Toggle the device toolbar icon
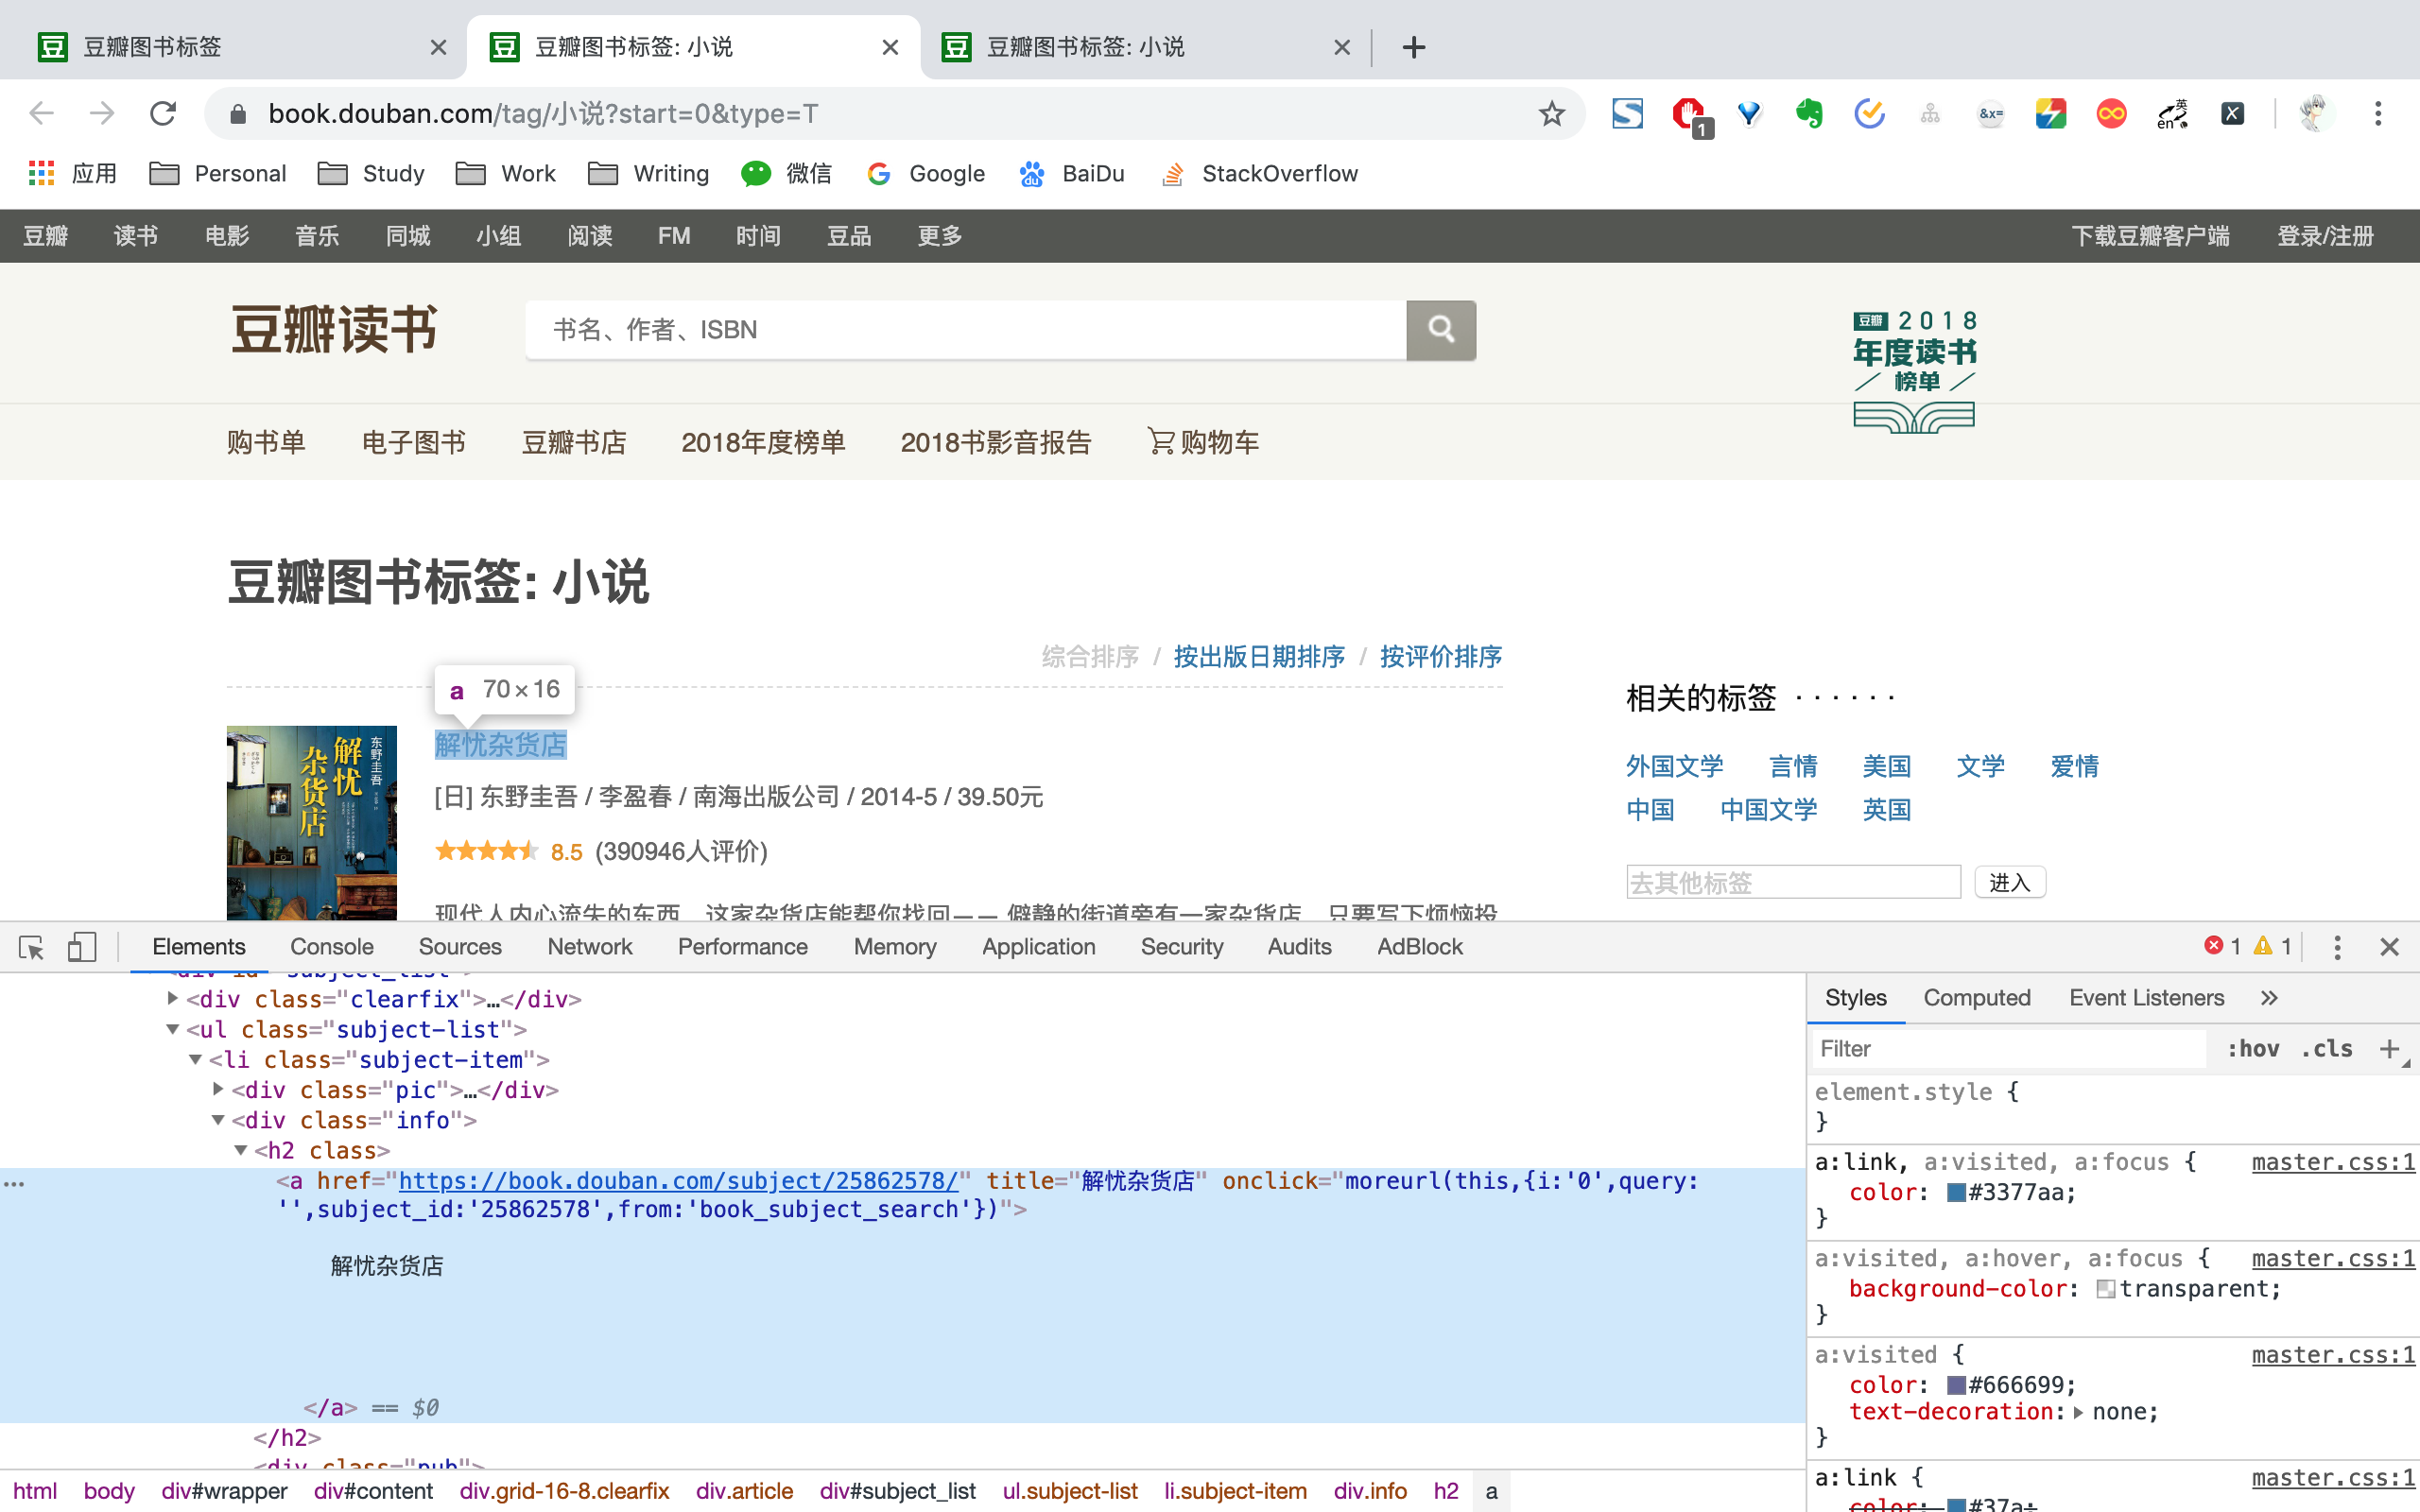 coord(81,946)
